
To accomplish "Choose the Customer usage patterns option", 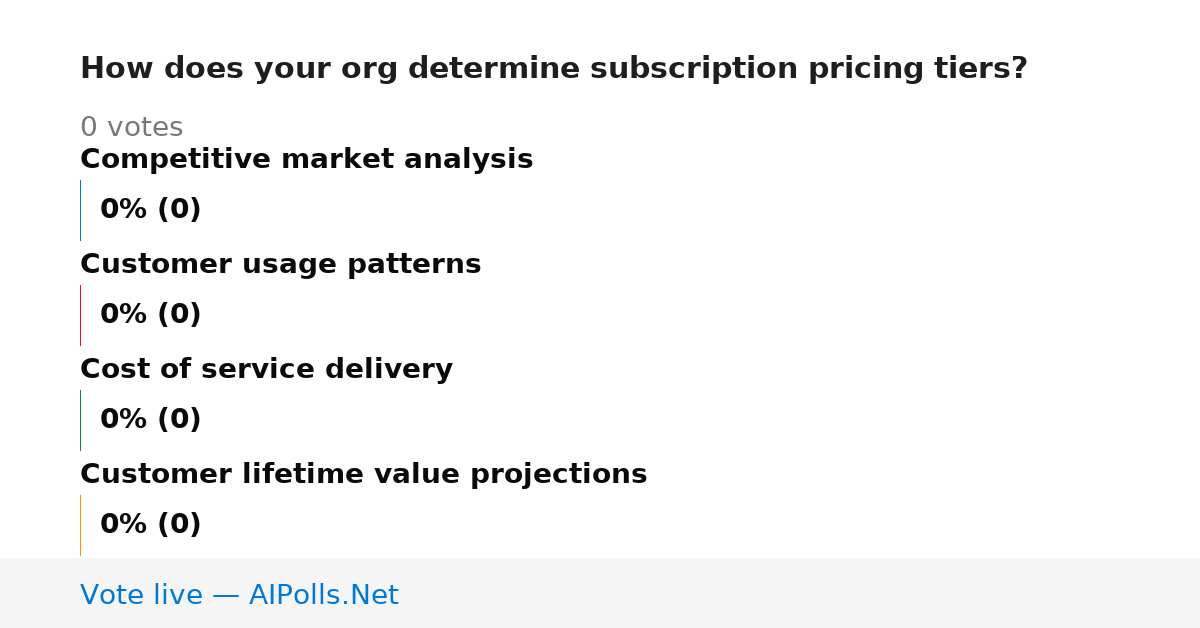I will 280,264.
